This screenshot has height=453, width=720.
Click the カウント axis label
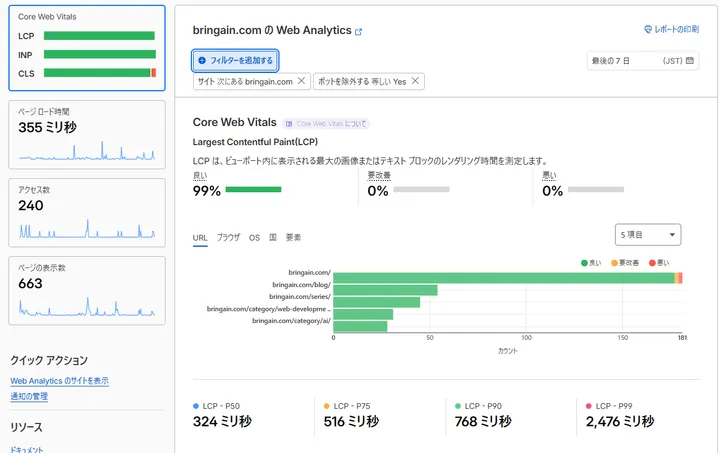[507, 351]
